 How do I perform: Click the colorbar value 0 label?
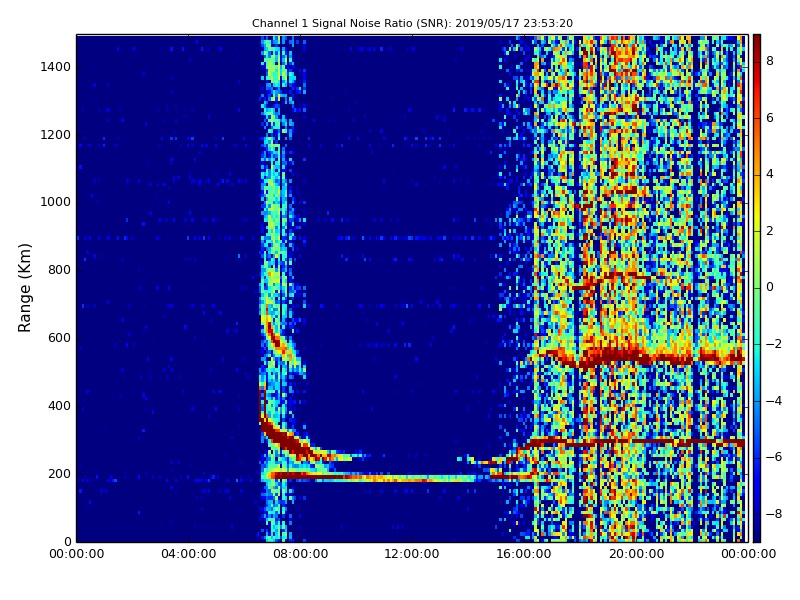(x=770, y=287)
